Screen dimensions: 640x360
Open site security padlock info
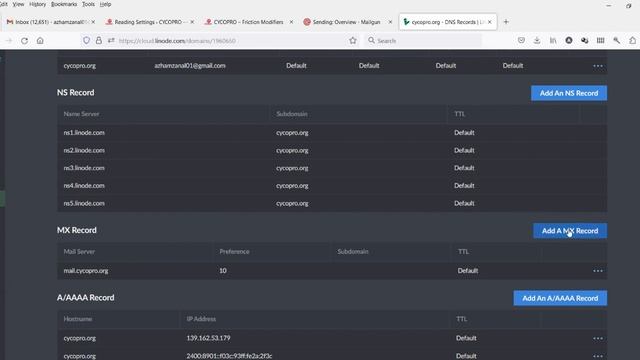pyautogui.click(x=98, y=41)
